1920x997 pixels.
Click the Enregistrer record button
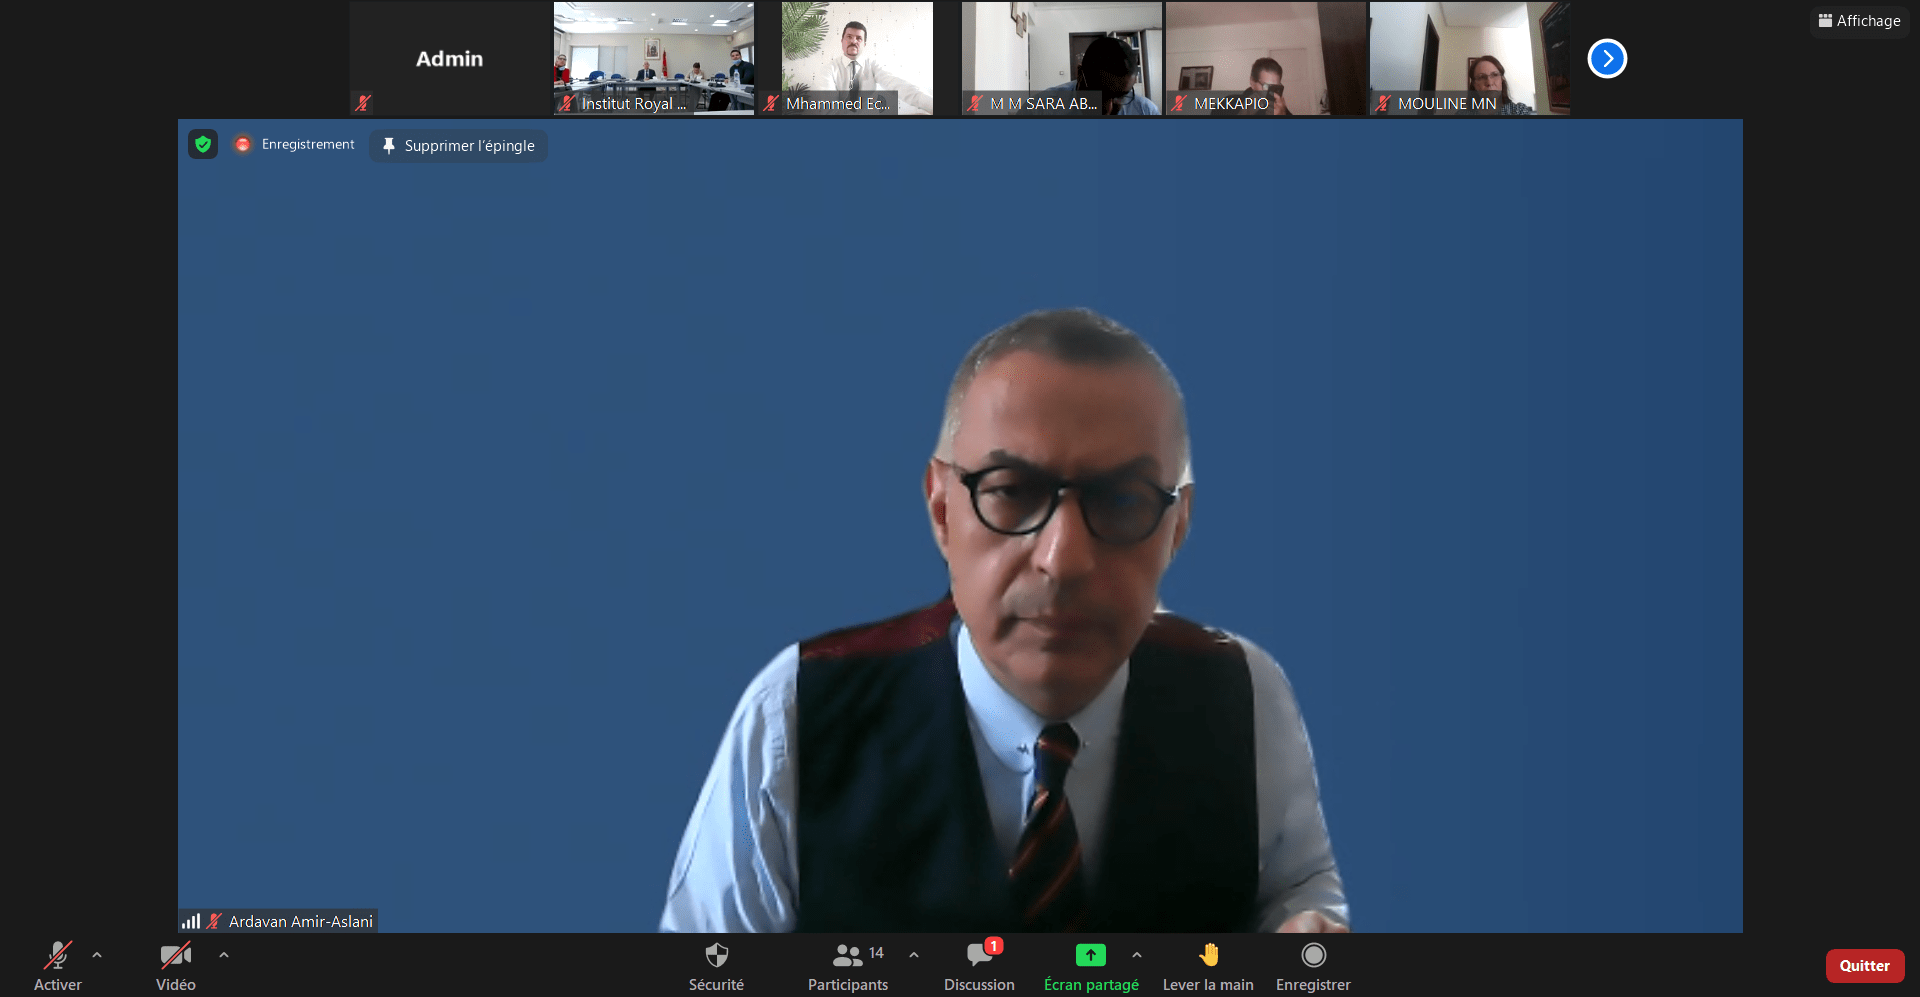click(x=1313, y=966)
